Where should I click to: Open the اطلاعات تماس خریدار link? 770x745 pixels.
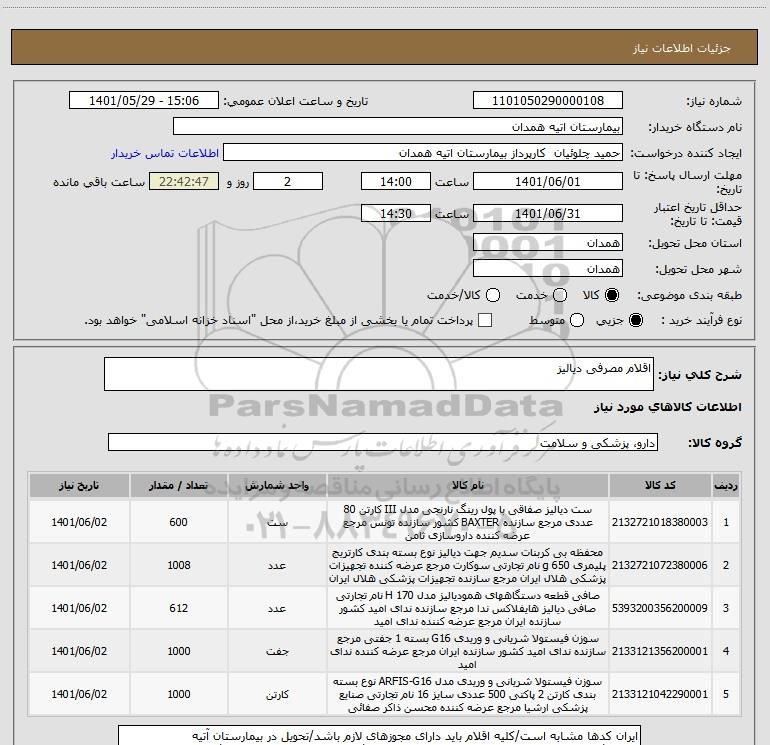coord(165,153)
